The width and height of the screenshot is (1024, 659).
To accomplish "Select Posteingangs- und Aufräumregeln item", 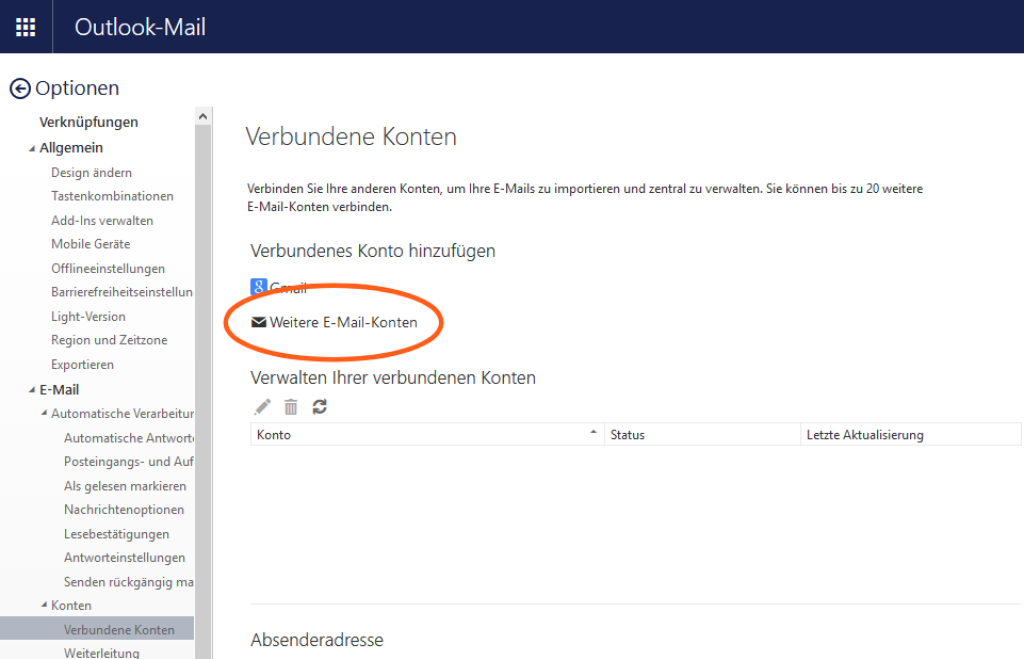I will [x=129, y=462].
